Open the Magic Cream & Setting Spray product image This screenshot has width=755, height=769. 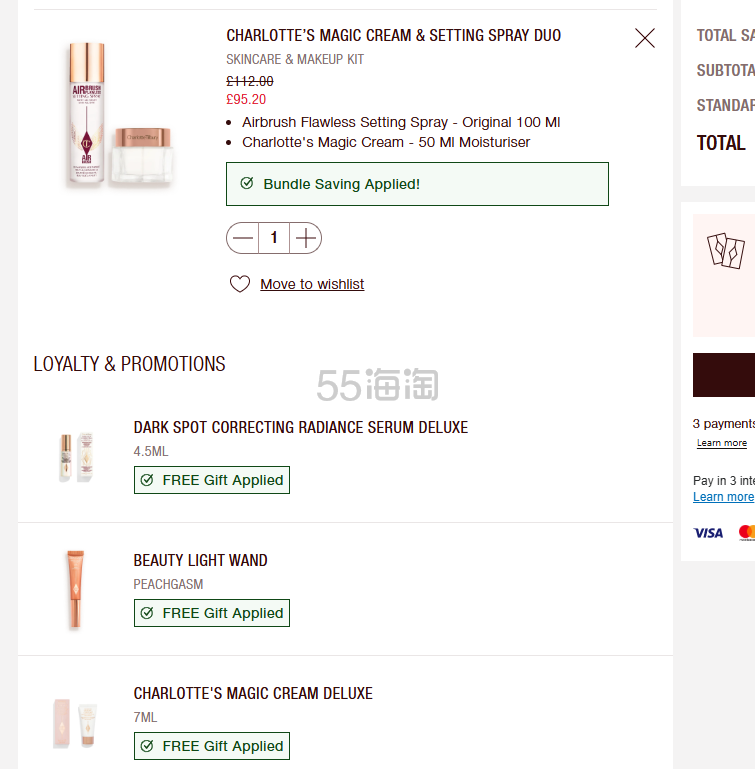coord(122,115)
